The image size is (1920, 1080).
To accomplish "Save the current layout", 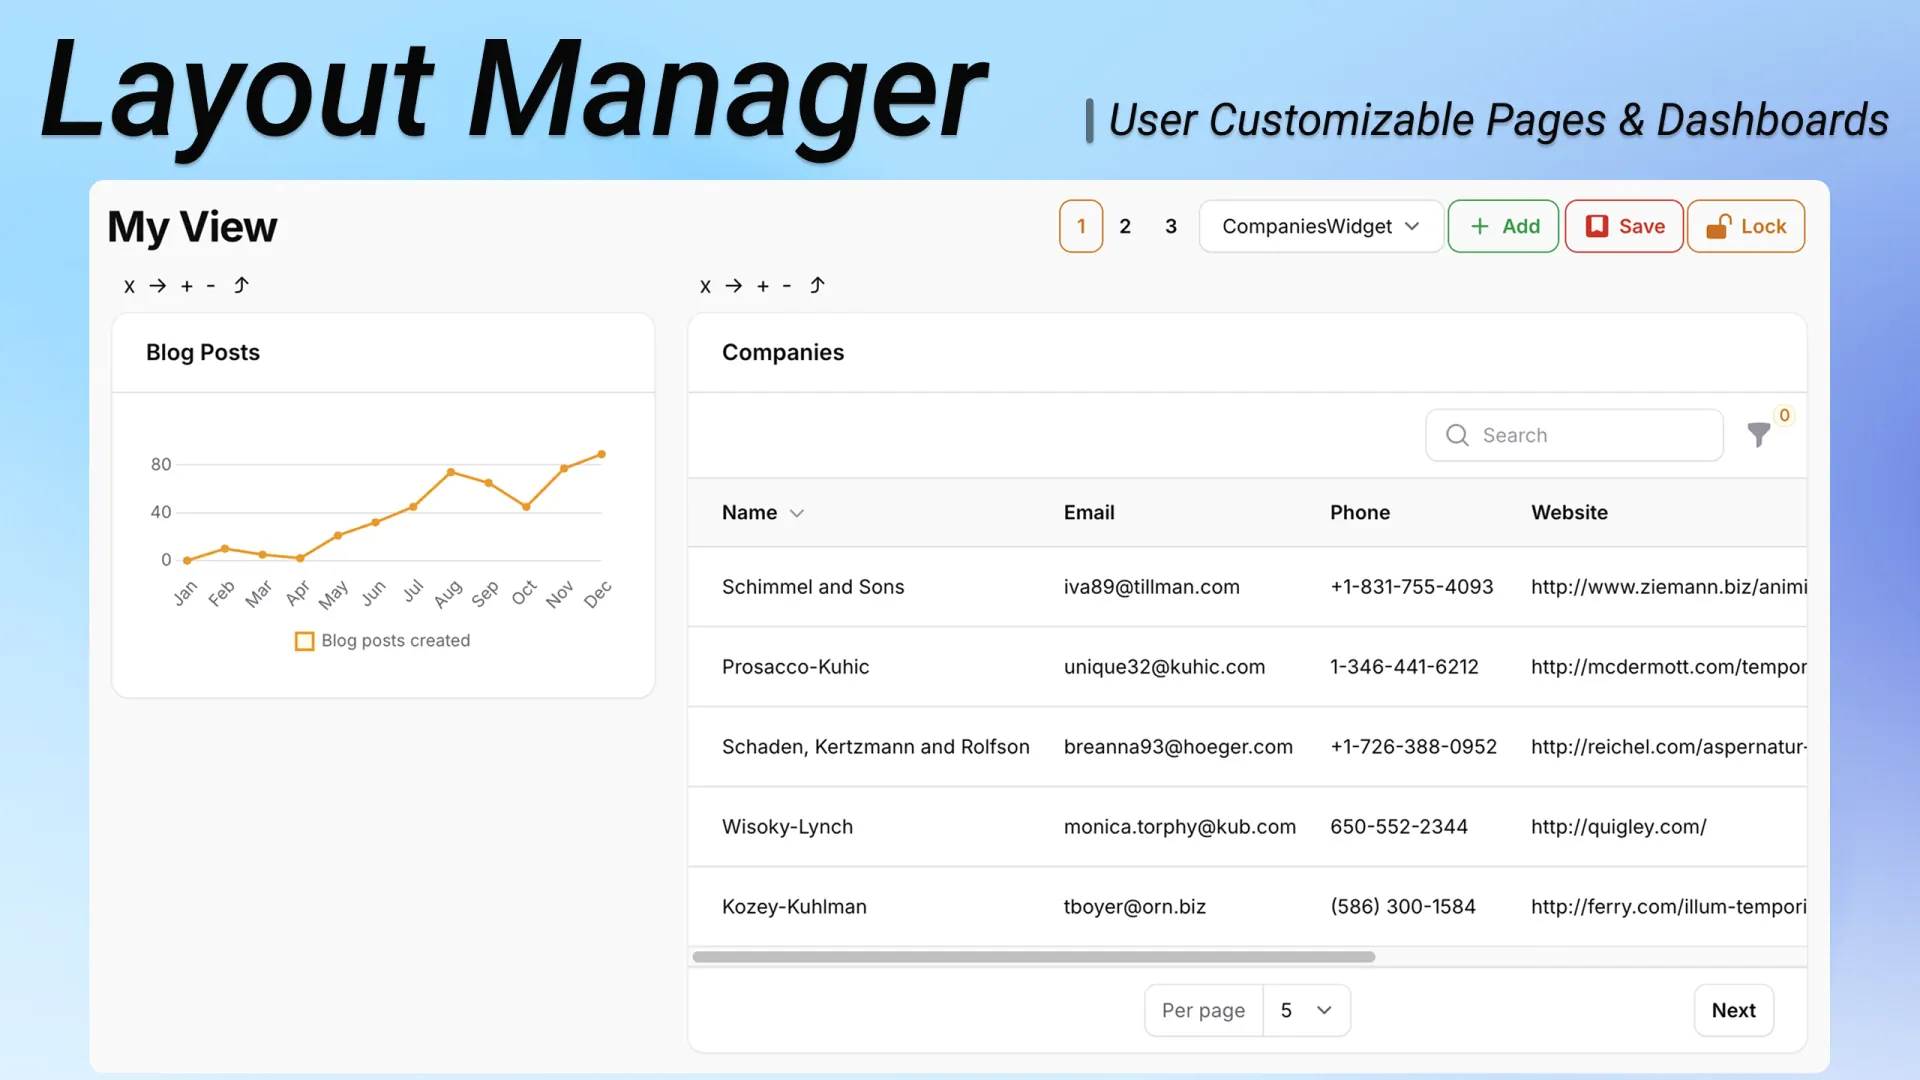I will [x=1623, y=226].
